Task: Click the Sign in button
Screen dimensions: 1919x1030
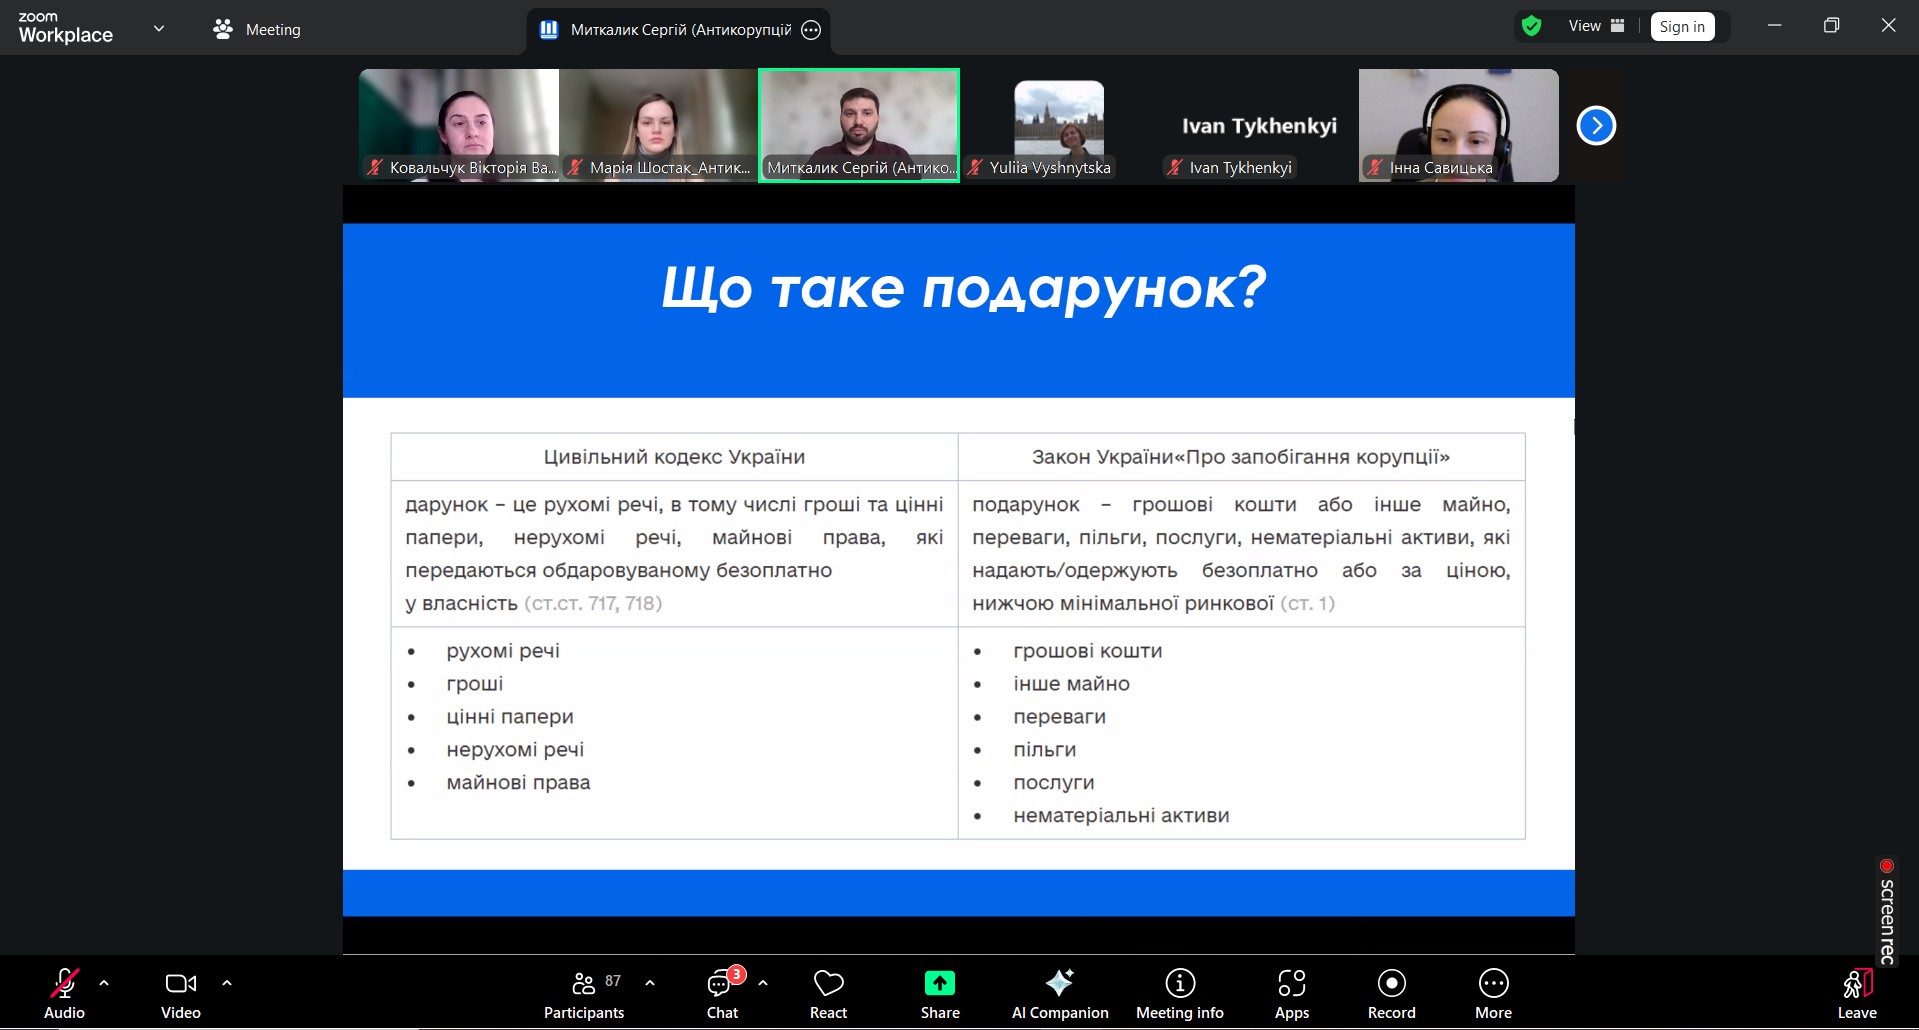Action: 1682,27
